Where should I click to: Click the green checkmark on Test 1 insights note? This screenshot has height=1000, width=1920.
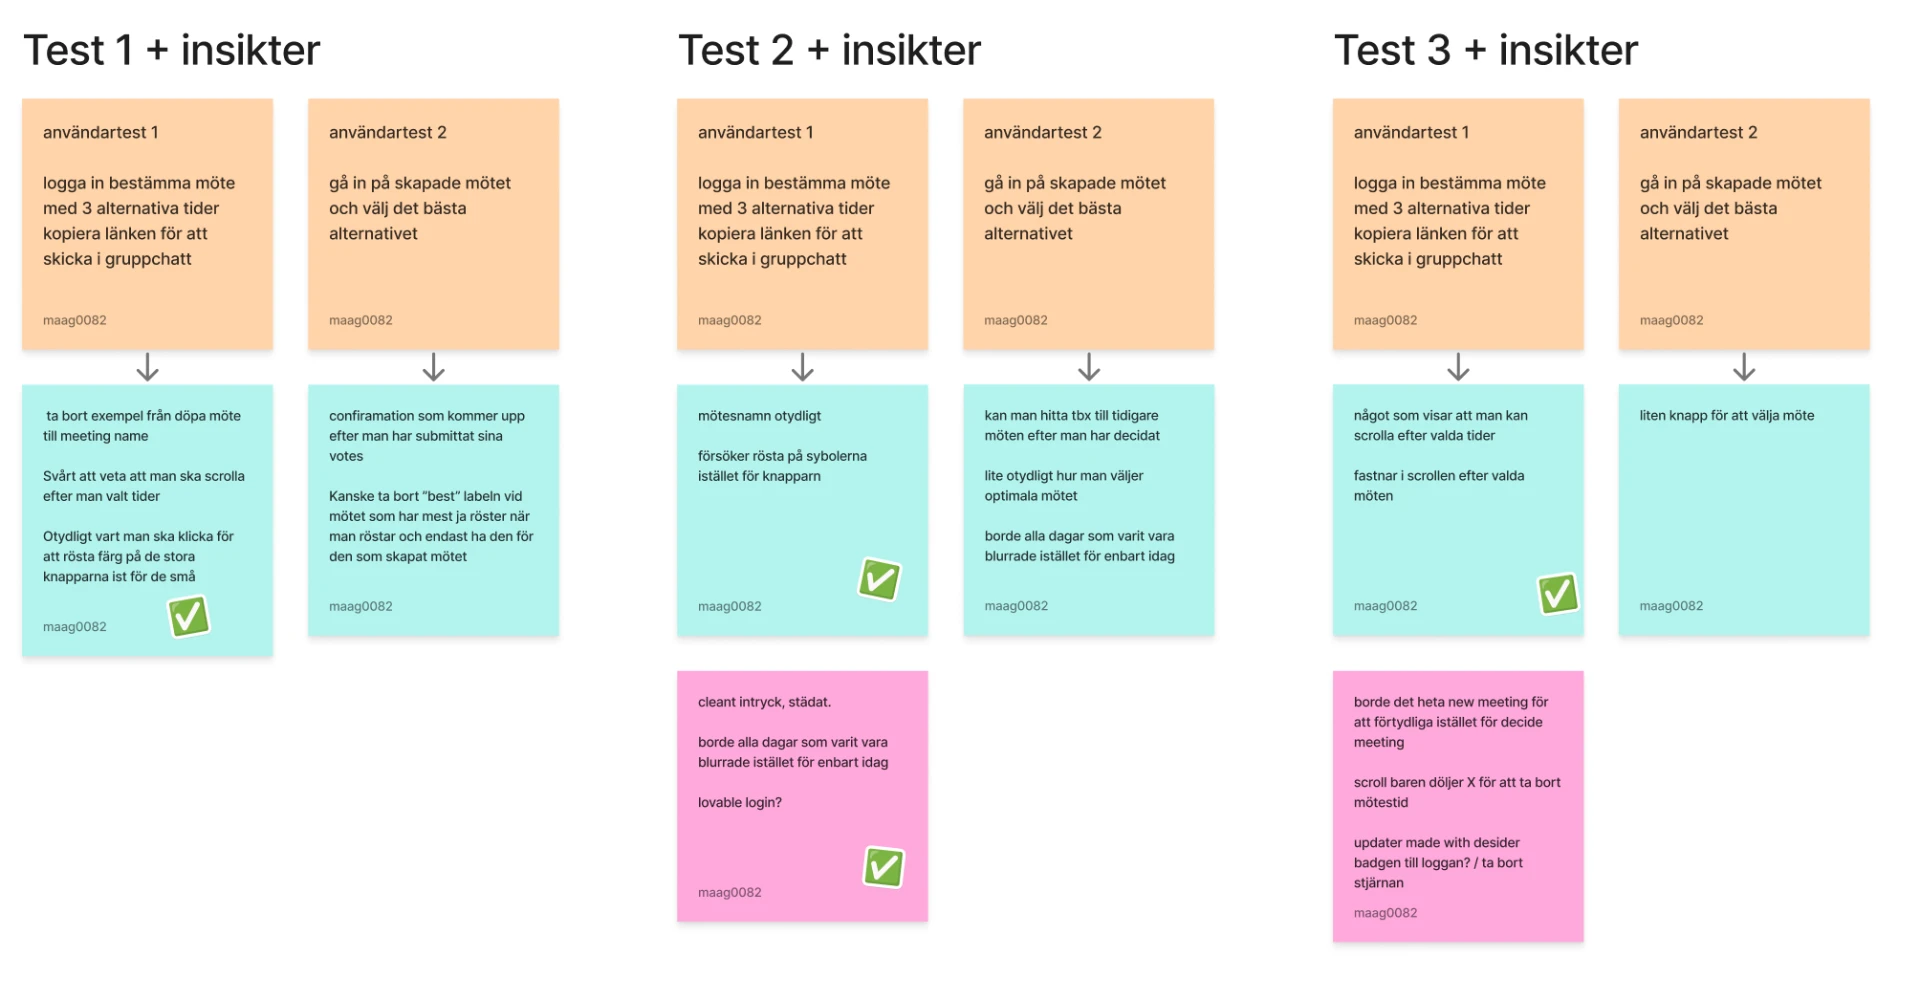(189, 616)
